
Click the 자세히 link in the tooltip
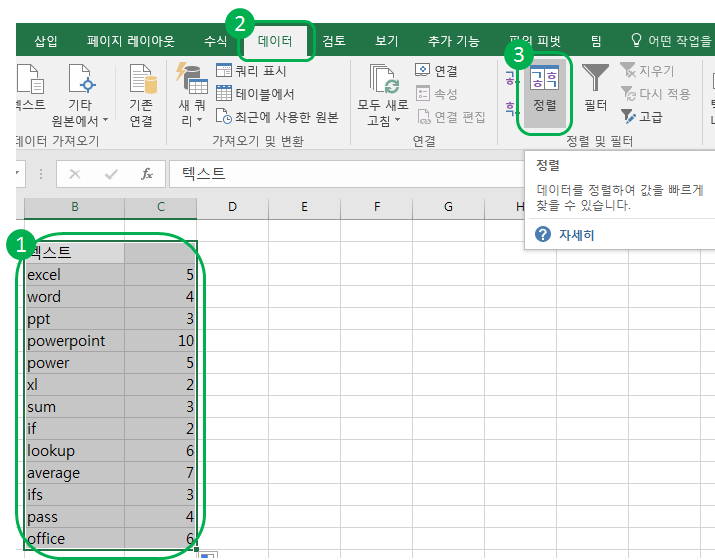(x=577, y=235)
